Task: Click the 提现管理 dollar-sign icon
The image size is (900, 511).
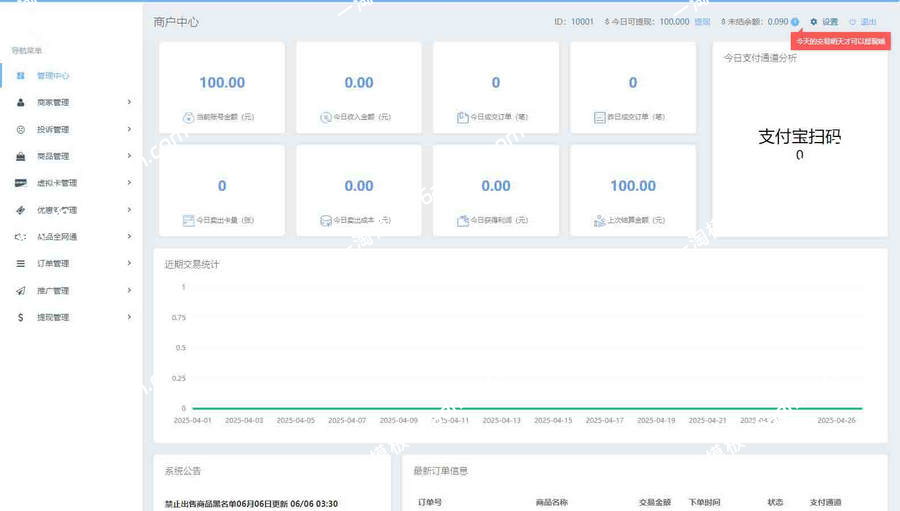Action: coord(21,317)
